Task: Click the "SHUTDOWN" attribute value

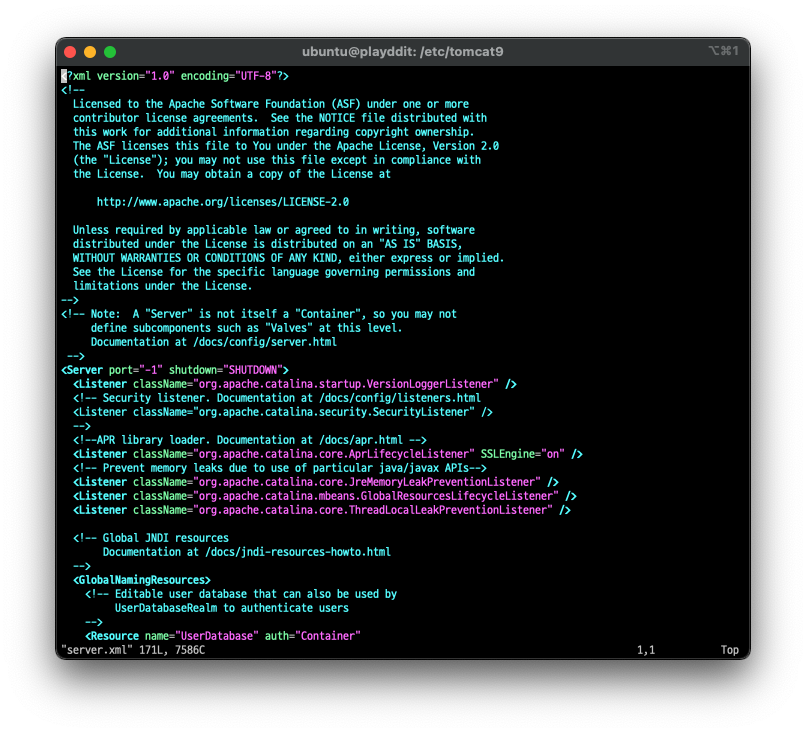Action: tap(253, 370)
